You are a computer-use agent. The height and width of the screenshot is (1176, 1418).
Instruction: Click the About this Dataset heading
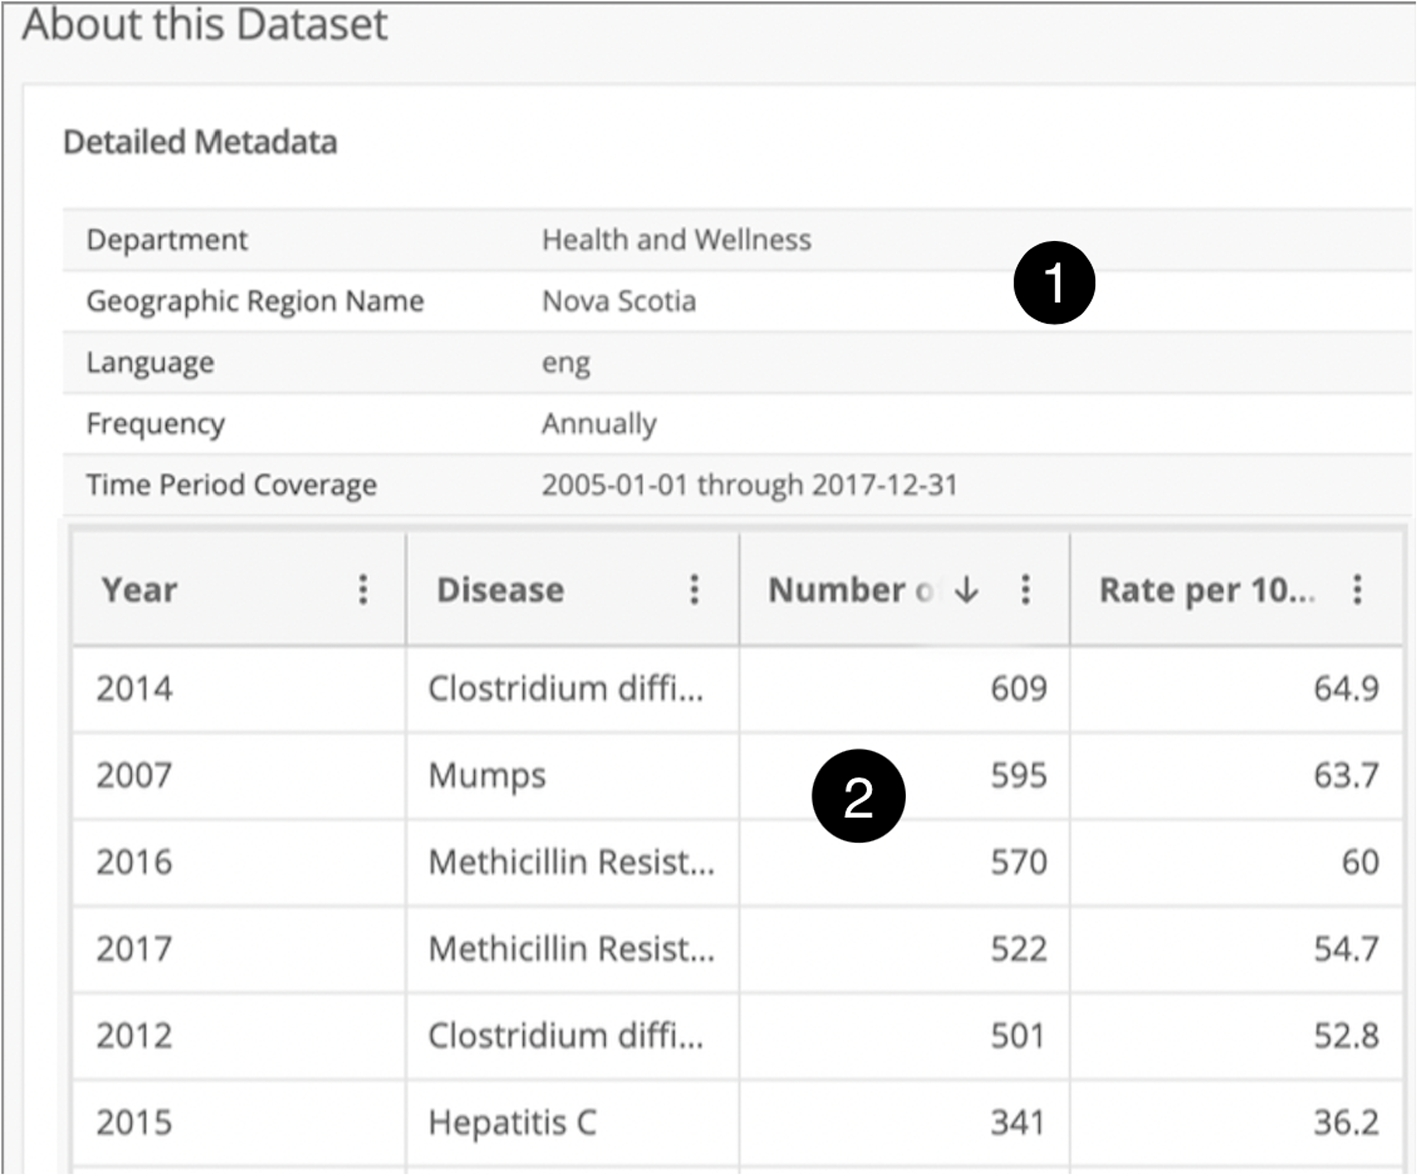tap(205, 24)
